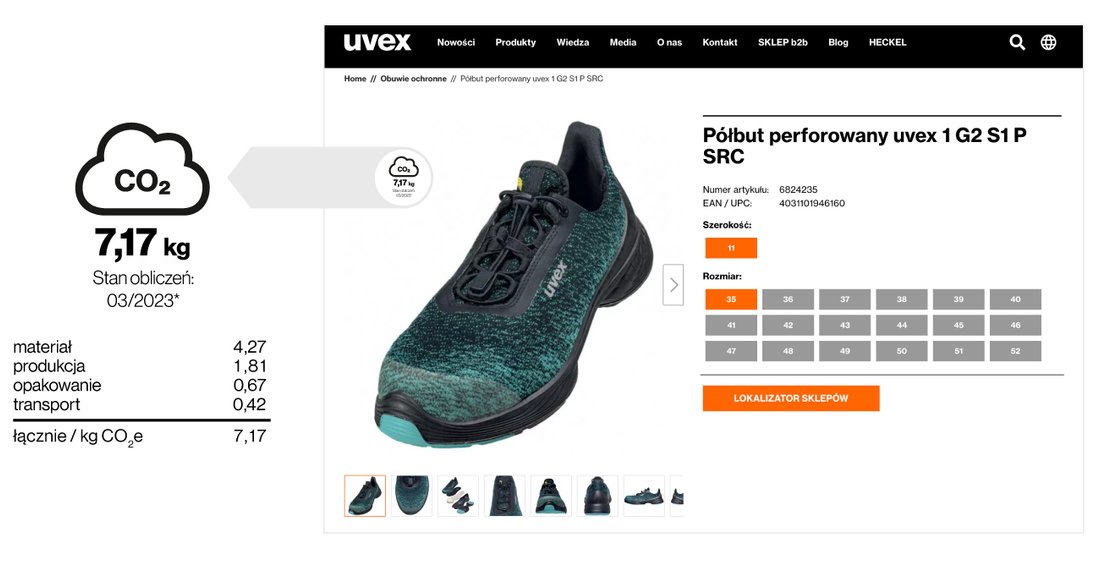Image resolution: width=1100 pixels, height=576 pixels.
Task: Click the large CO2 cloud icon
Action: pyautogui.click(x=142, y=169)
